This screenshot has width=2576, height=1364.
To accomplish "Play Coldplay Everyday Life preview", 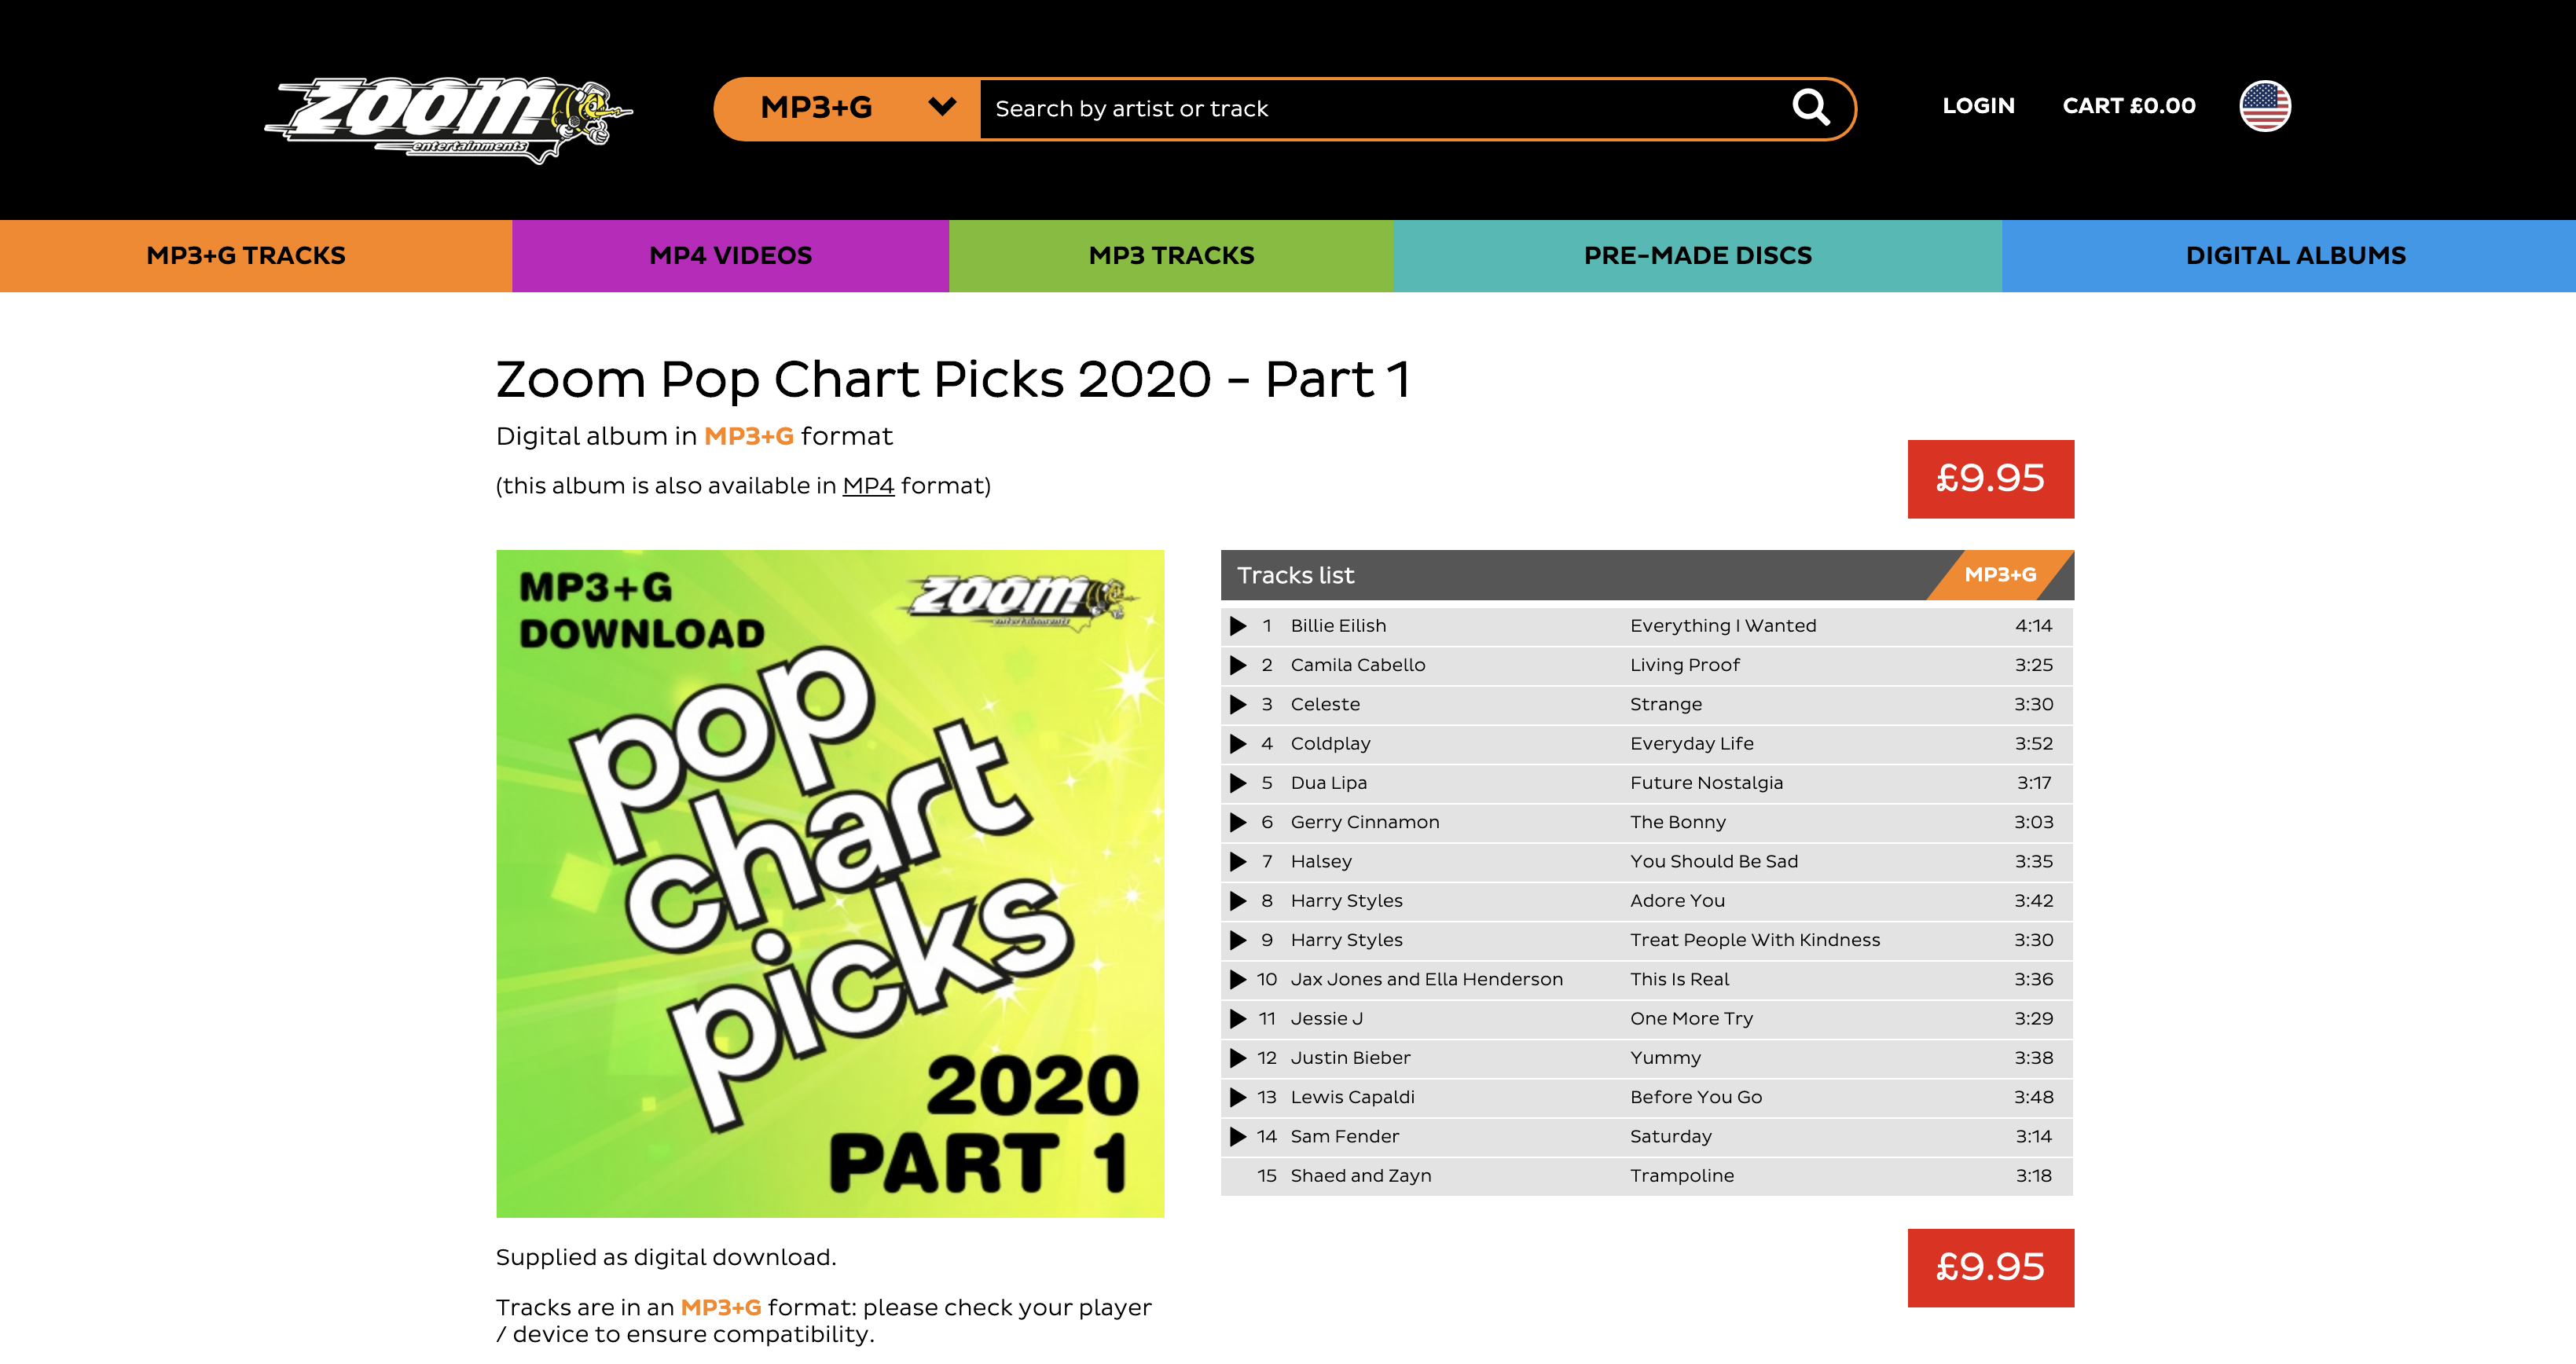I will click(x=1238, y=744).
